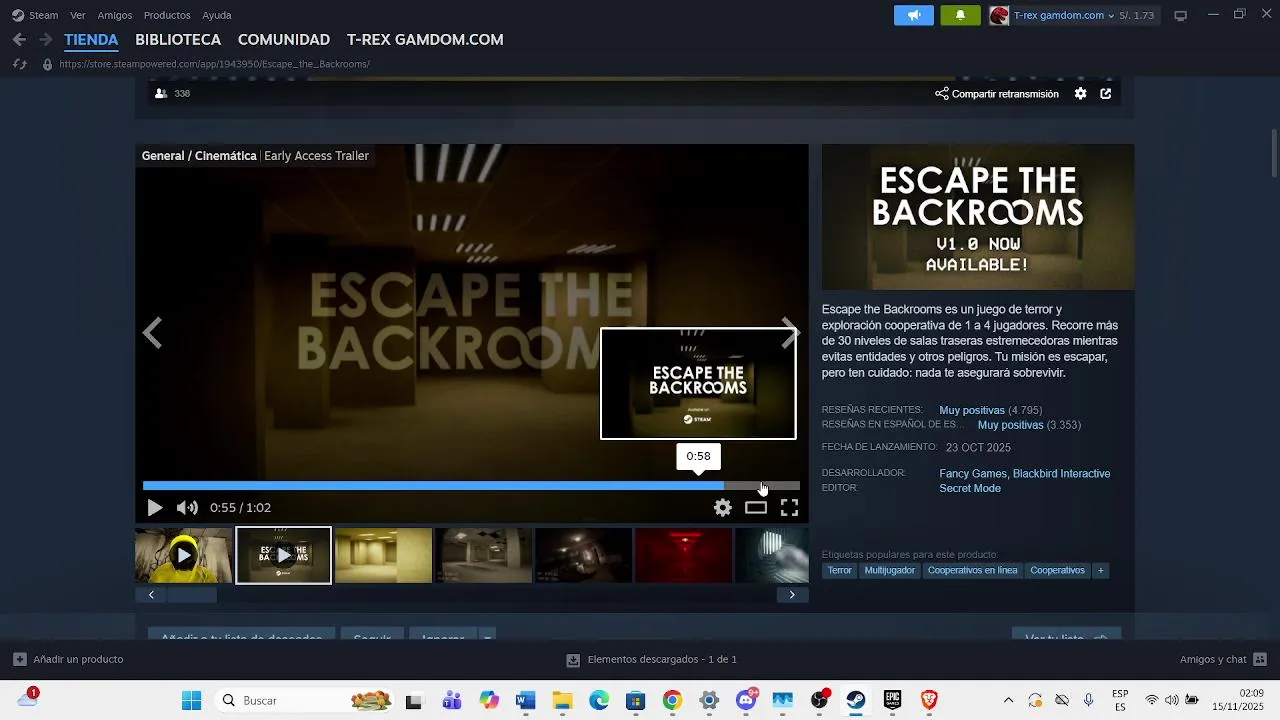
Task: Select Escape the Backrooms trailer thumbnail
Action: click(284, 555)
